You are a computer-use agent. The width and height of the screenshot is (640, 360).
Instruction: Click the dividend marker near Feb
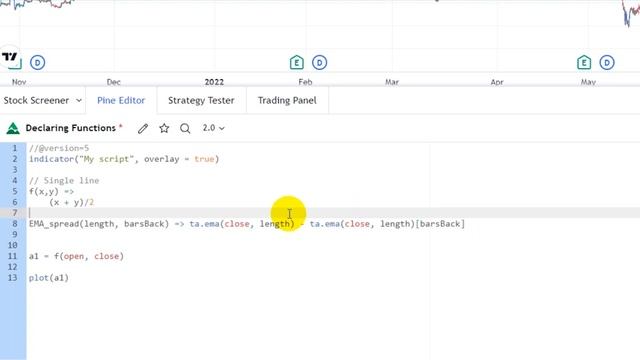pyautogui.click(x=320, y=63)
